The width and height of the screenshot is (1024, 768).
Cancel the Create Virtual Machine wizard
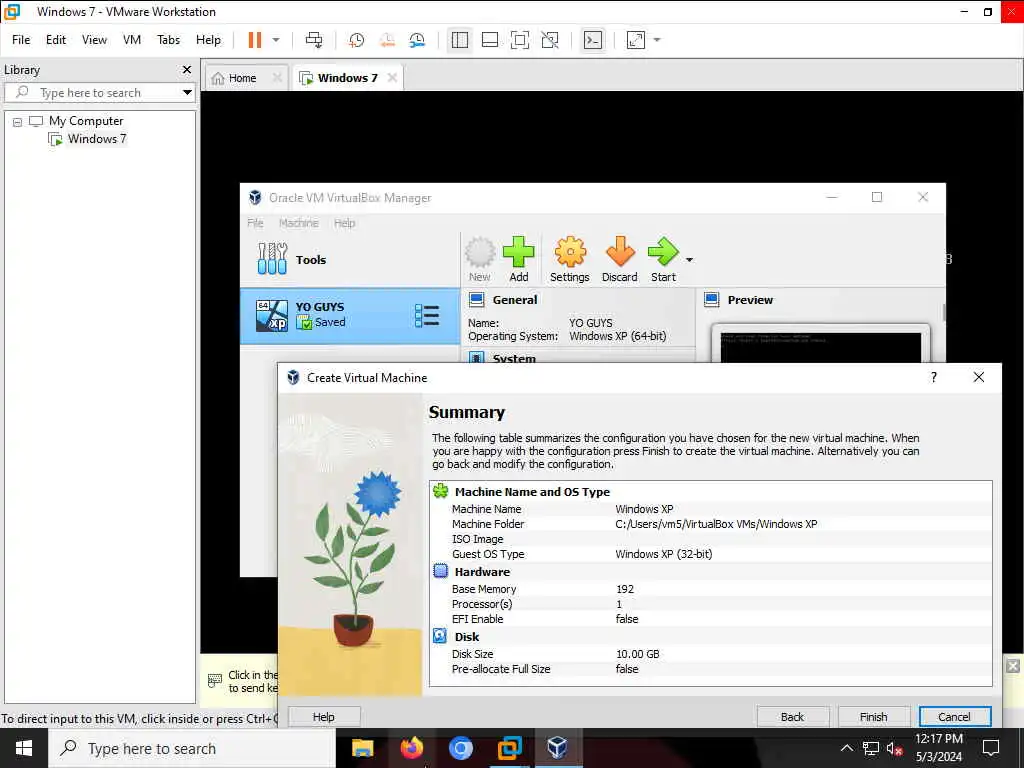955,716
